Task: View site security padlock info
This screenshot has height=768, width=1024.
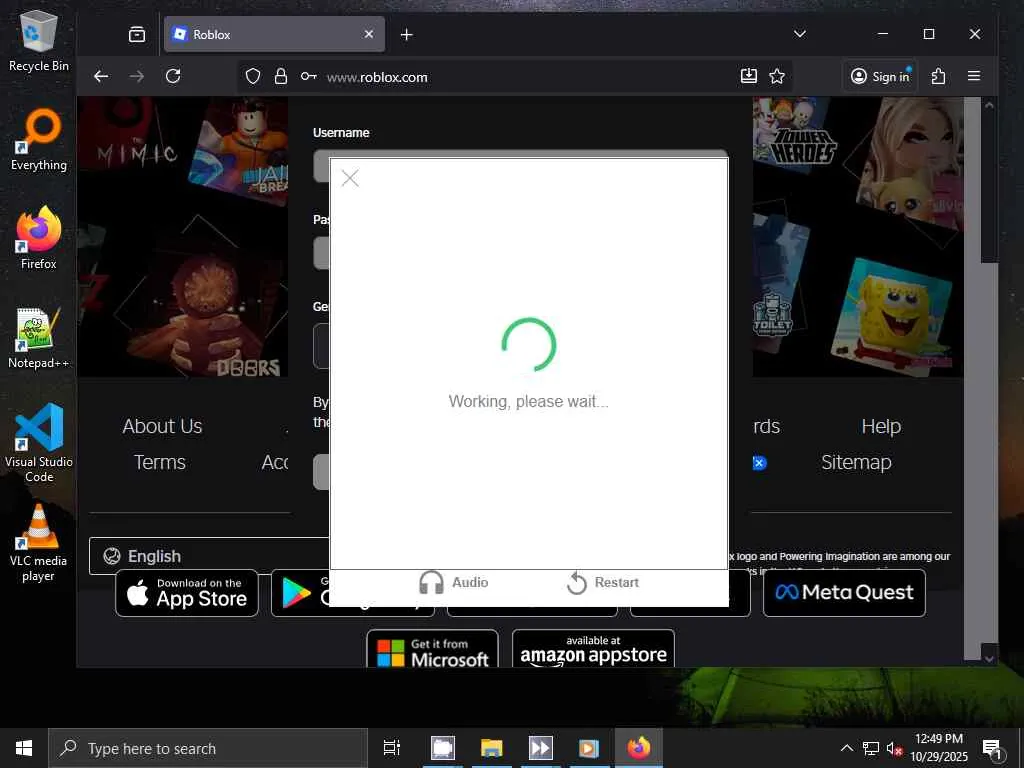Action: (x=281, y=76)
